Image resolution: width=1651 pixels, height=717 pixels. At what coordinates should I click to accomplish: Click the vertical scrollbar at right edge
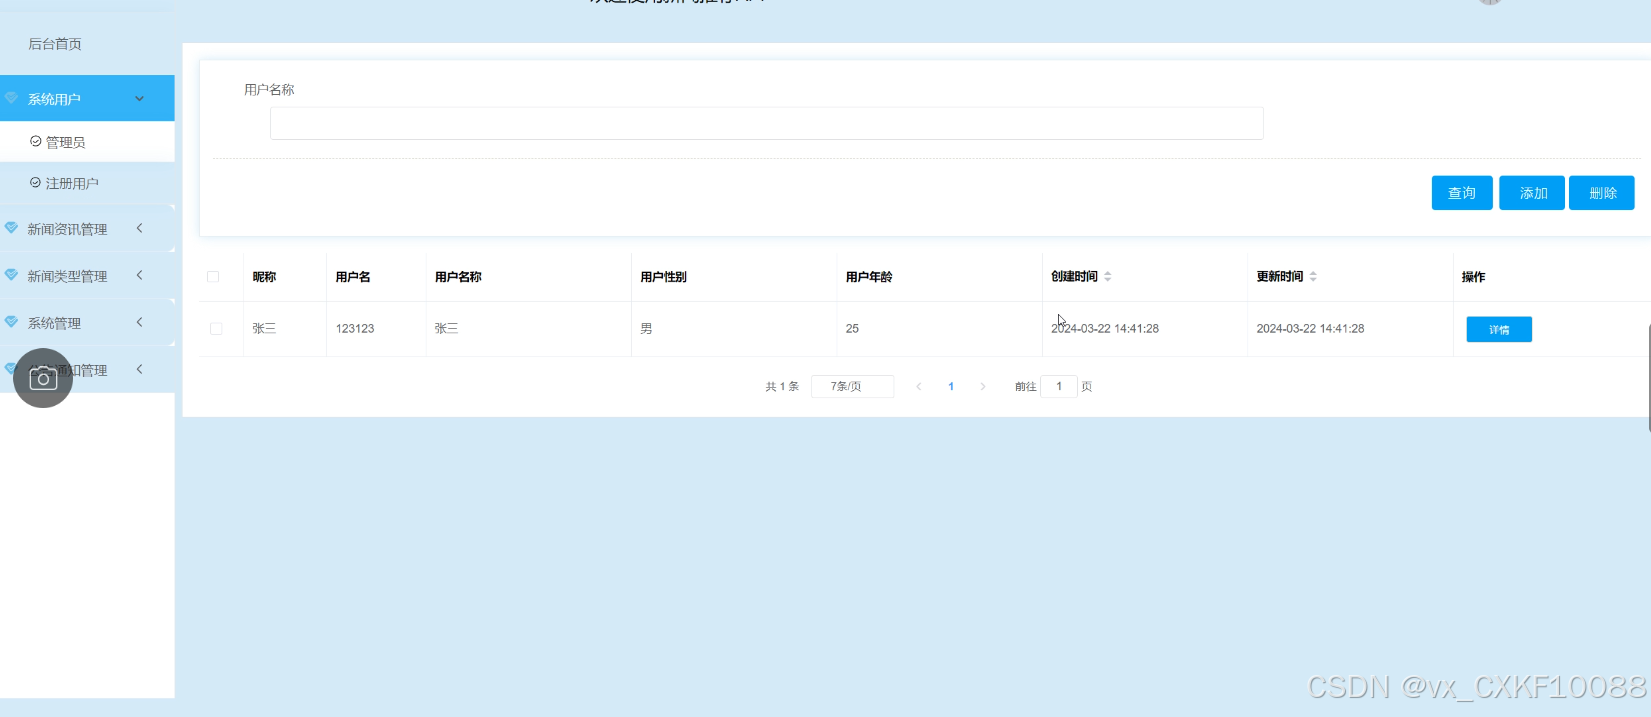(x=1648, y=377)
